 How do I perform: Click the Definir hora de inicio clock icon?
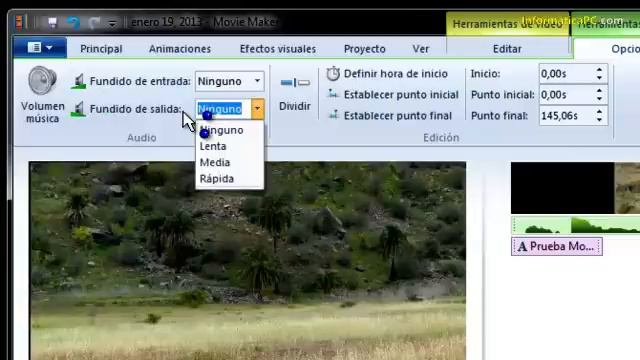pyautogui.click(x=333, y=73)
